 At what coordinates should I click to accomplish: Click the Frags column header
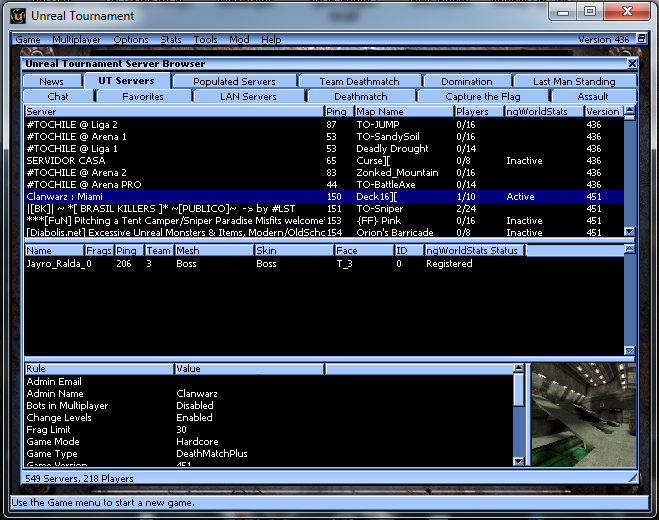tap(99, 251)
